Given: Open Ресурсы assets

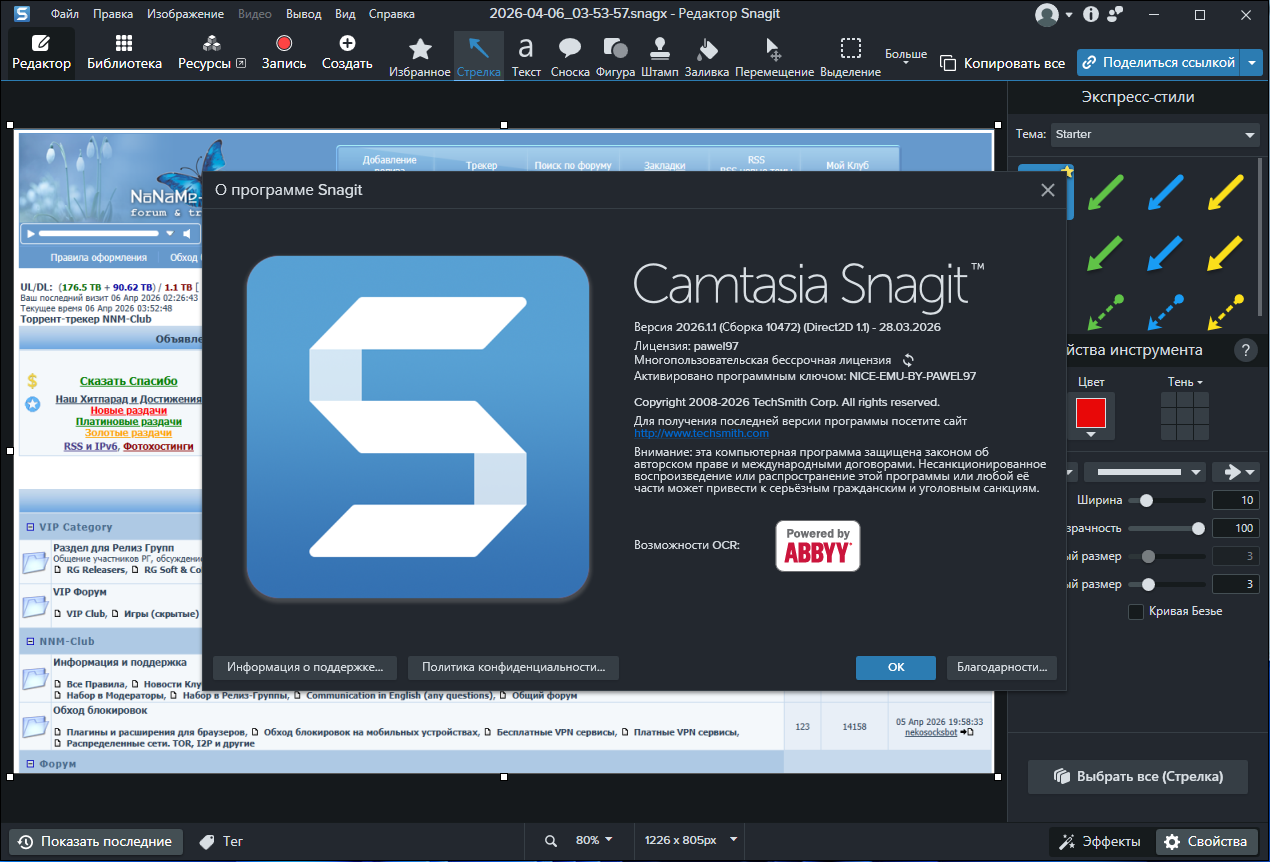Looking at the screenshot, I should [x=211, y=53].
